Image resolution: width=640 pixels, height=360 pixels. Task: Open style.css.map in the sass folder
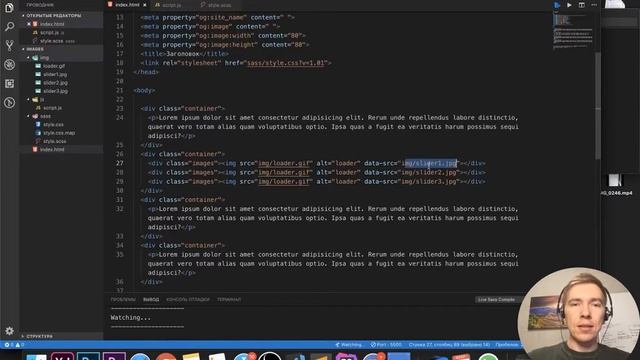click(59, 133)
